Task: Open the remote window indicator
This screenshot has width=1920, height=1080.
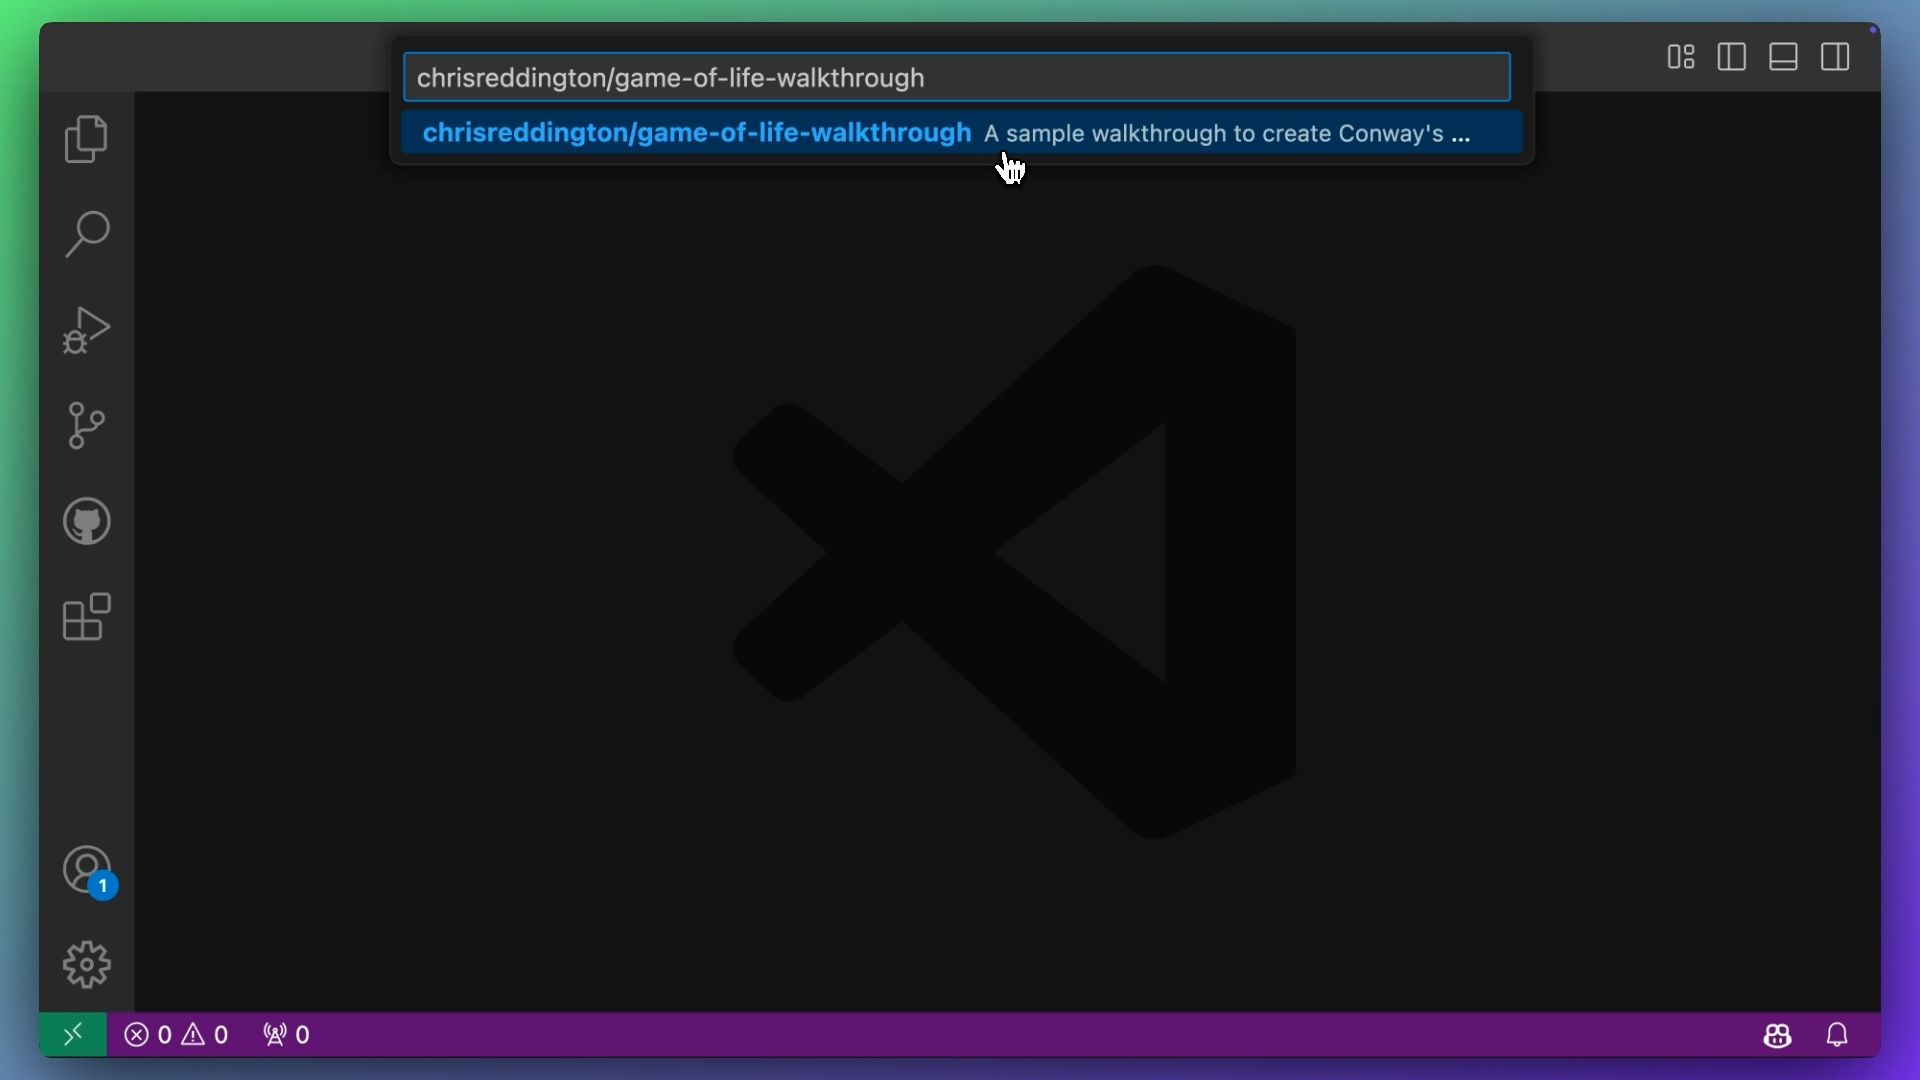Action: pyautogui.click(x=73, y=1035)
